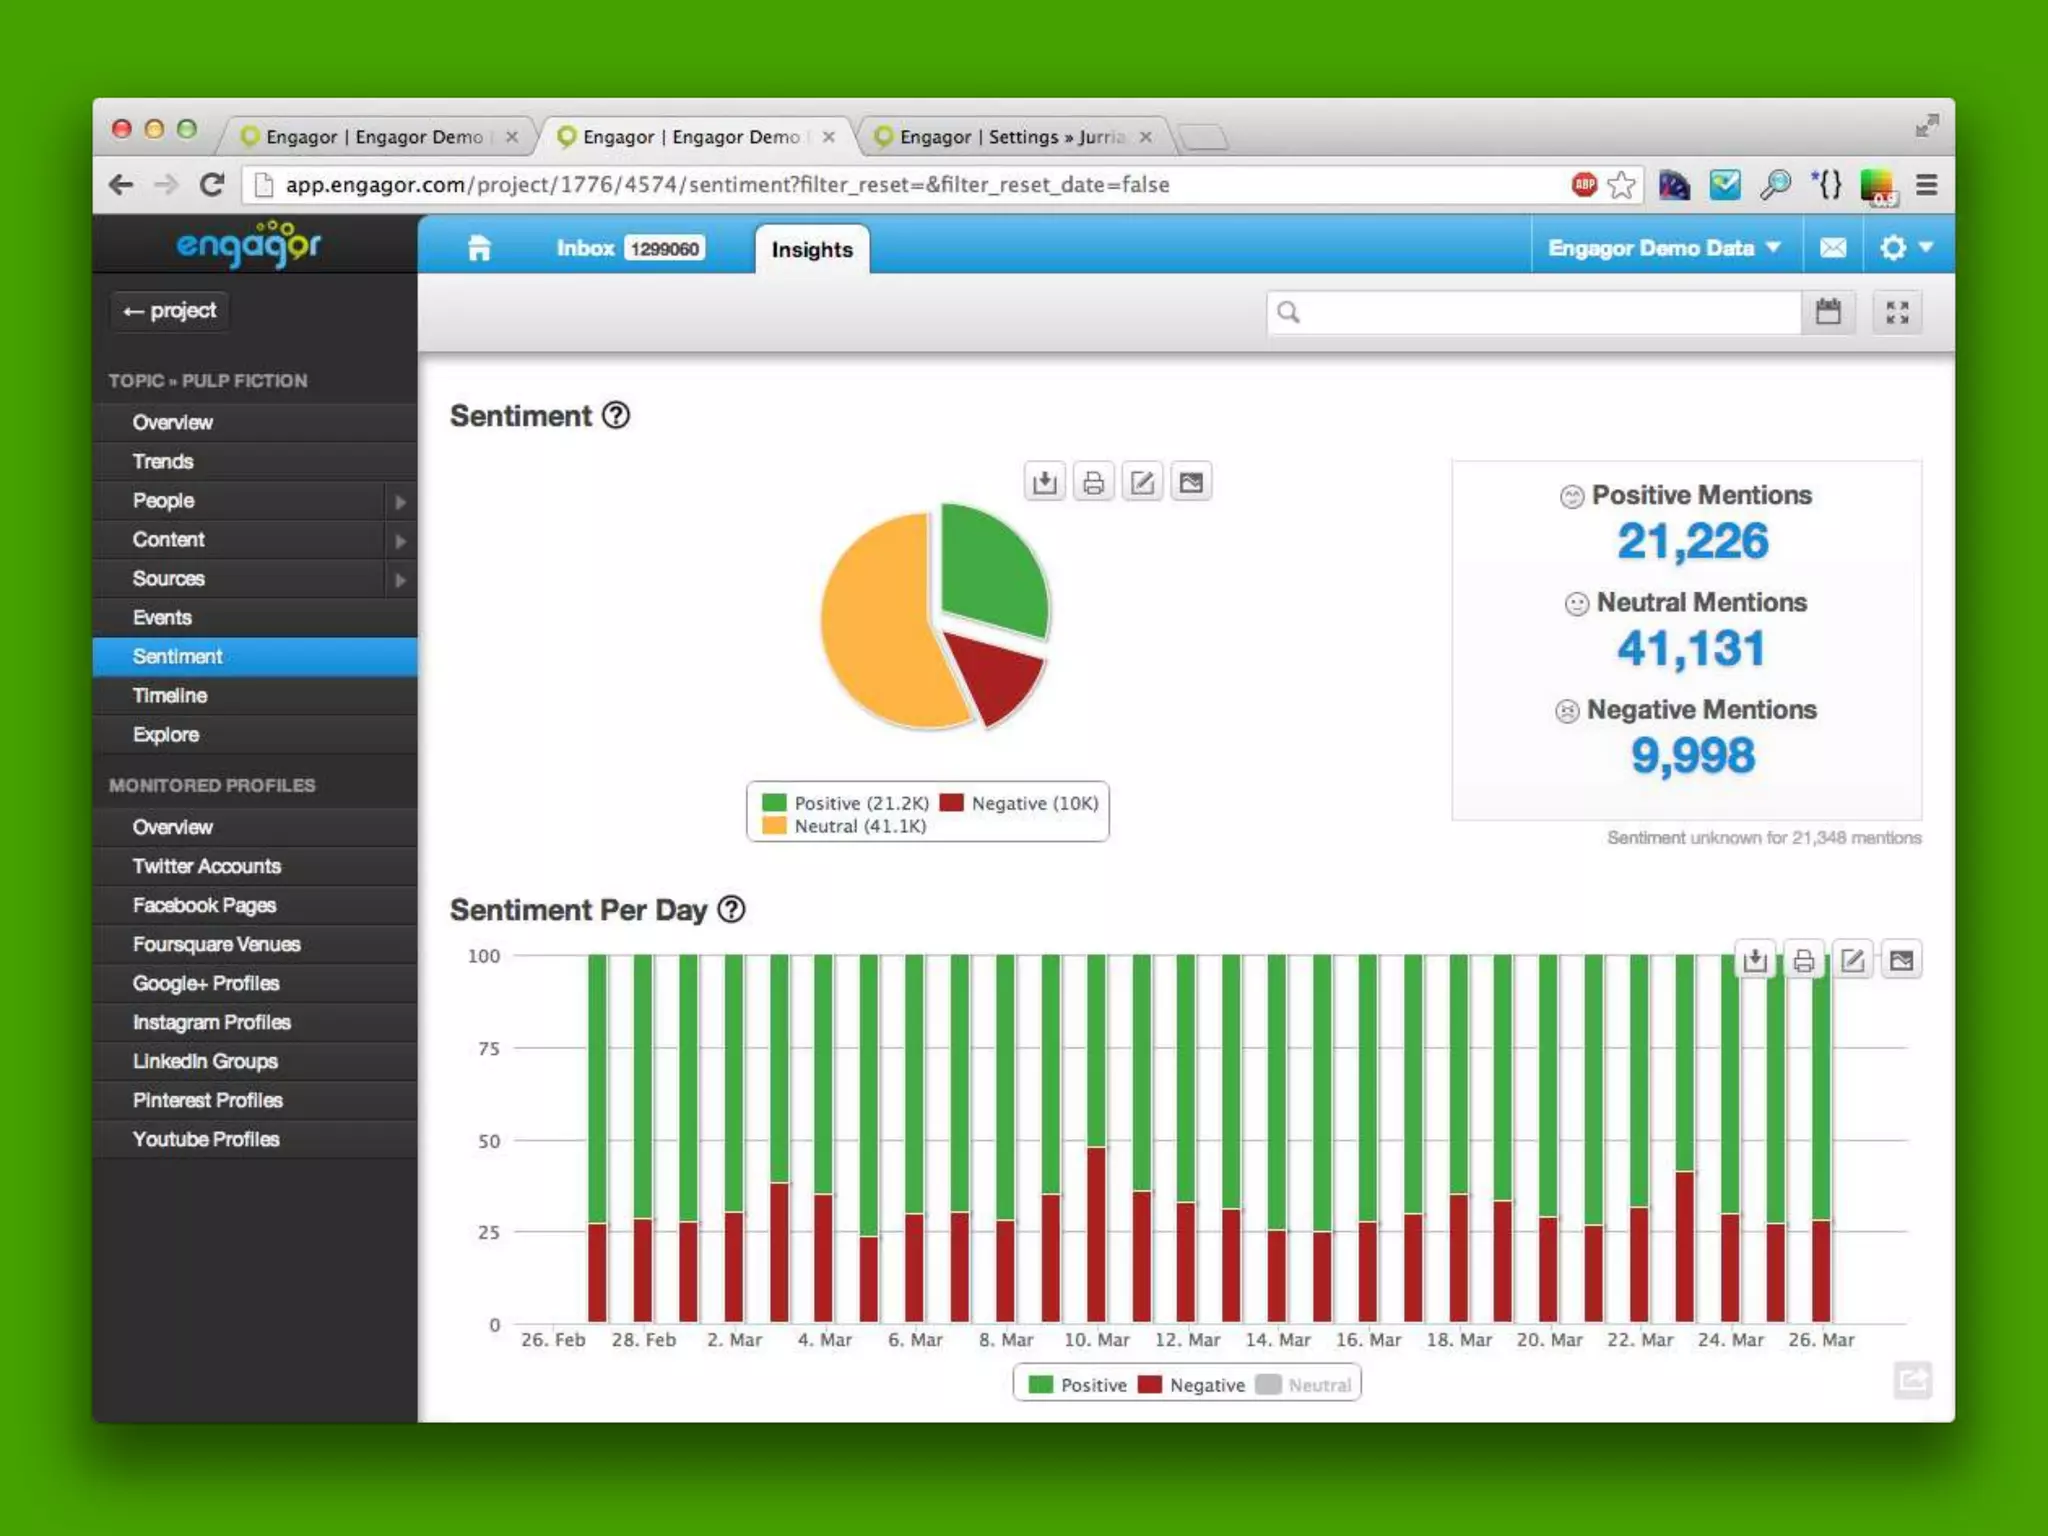The height and width of the screenshot is (1536, 2048).
Task: Open the mail envelope icon in header
Action: point(1832,248)
